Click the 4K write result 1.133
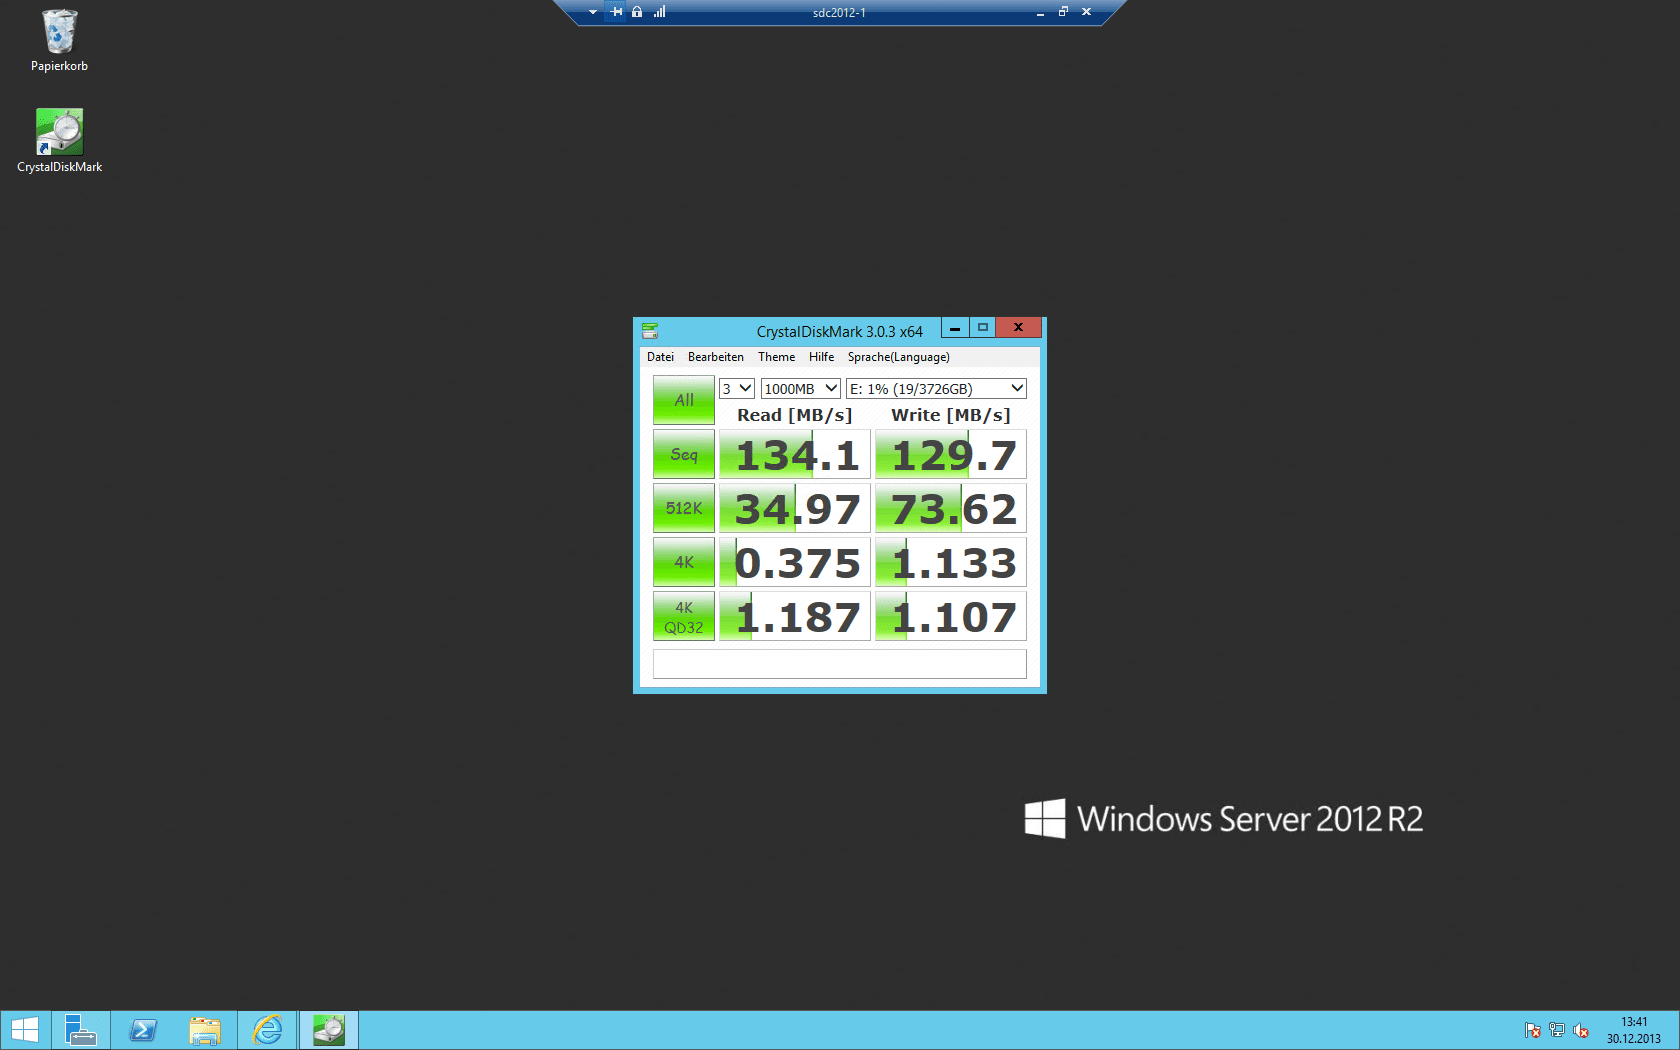This screenshot has width=1680, height=1050. 951,563
